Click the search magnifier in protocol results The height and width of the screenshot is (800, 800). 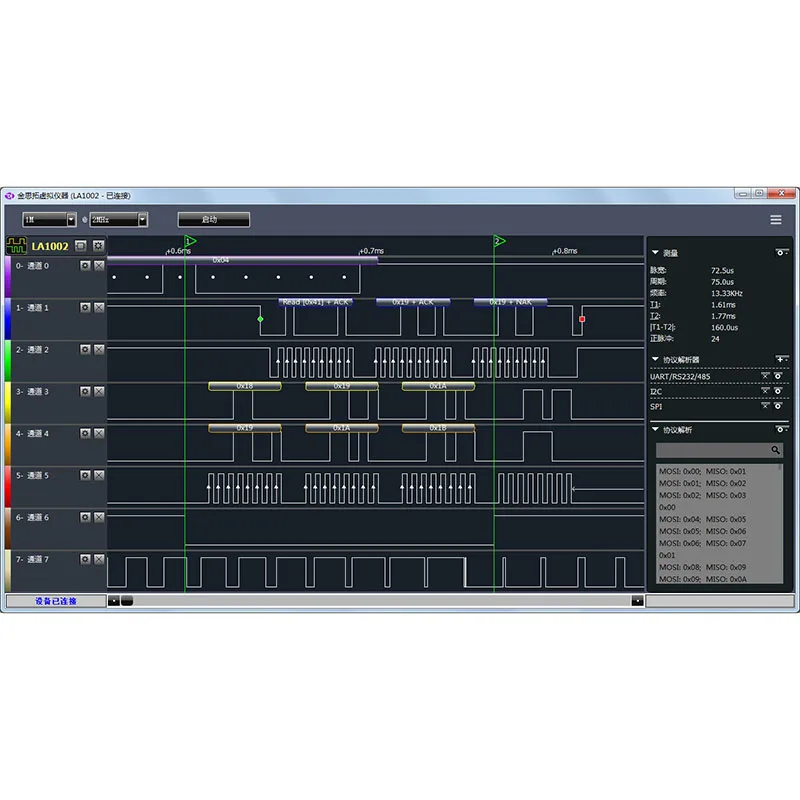point(775,449)
